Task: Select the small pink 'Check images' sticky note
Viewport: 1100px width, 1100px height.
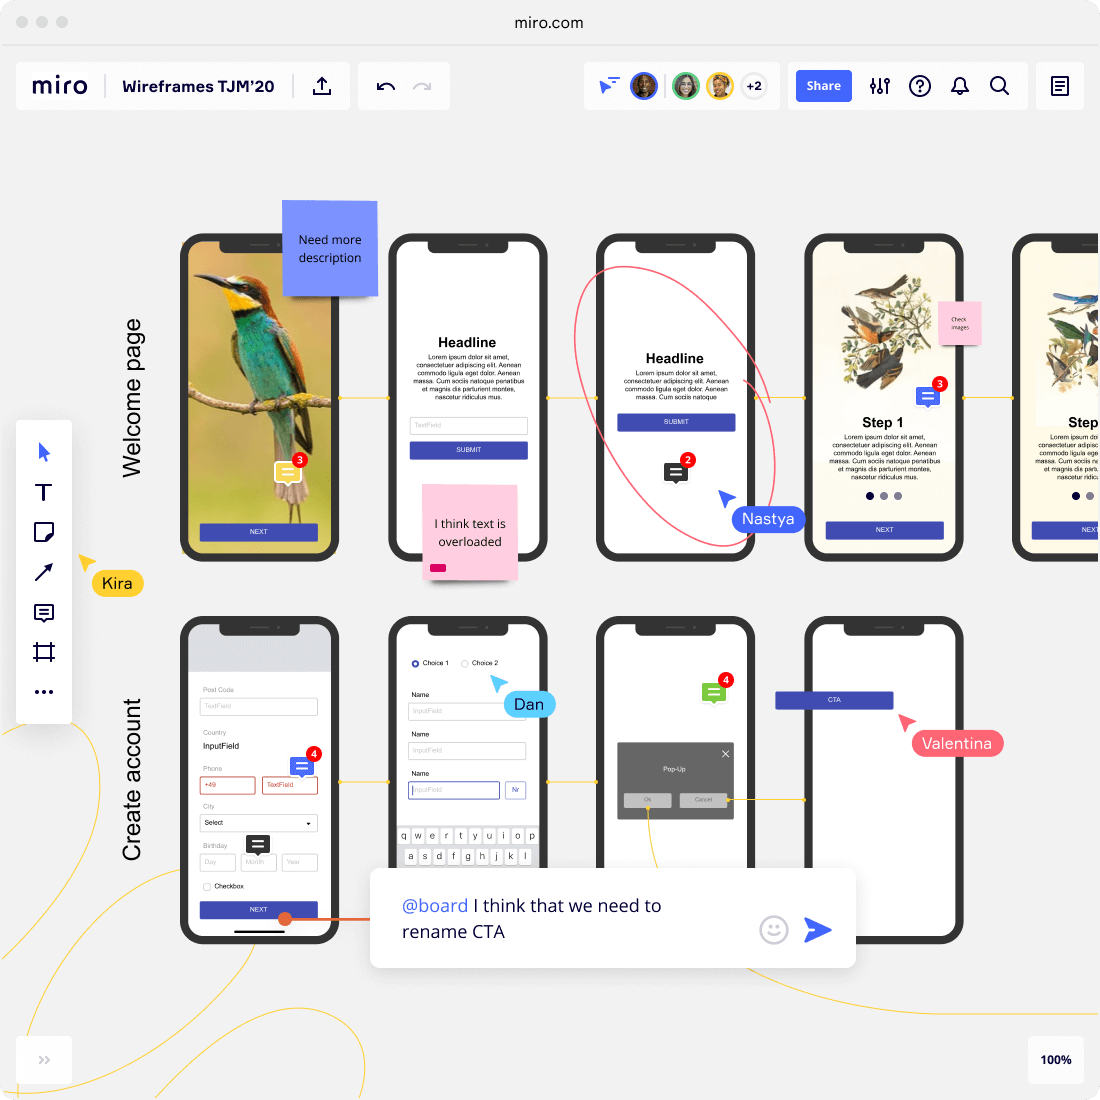Action: coord(959,323)
